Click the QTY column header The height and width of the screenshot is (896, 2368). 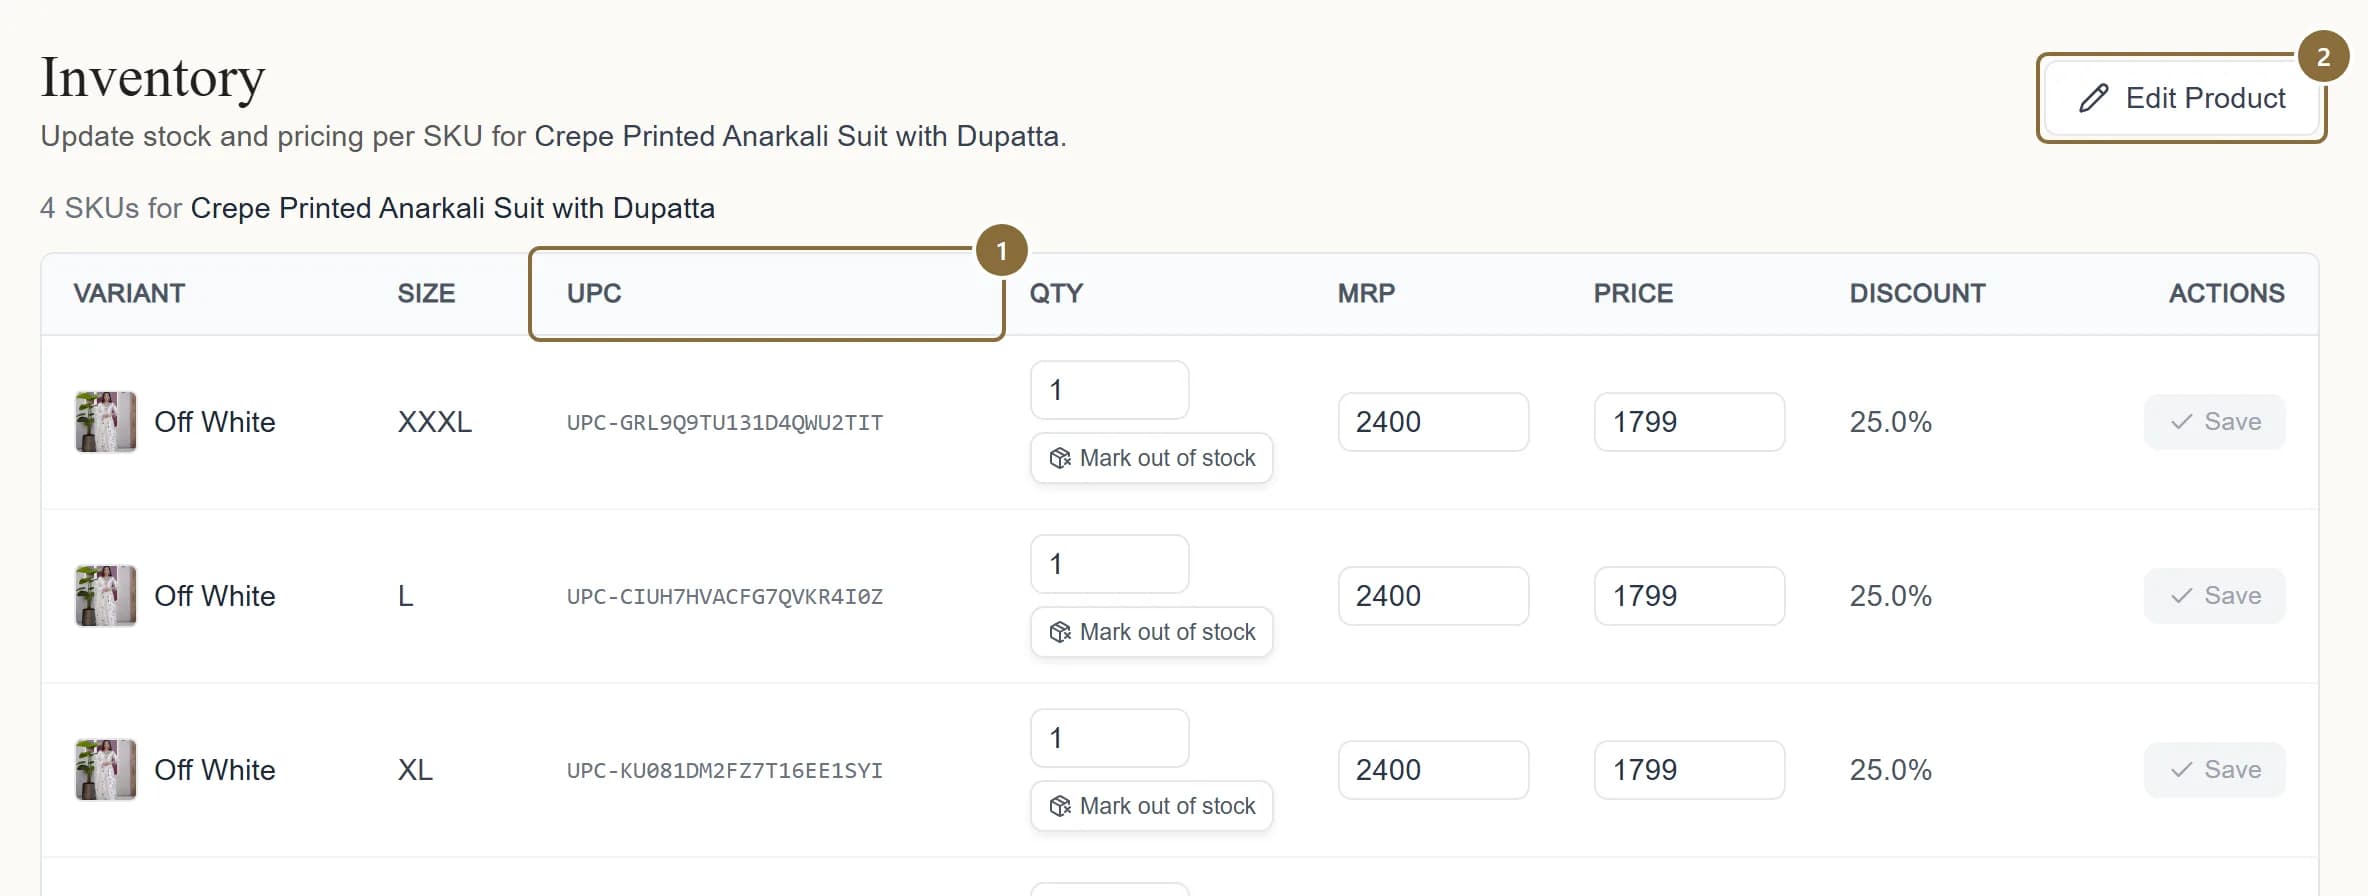pos(1057,294)
